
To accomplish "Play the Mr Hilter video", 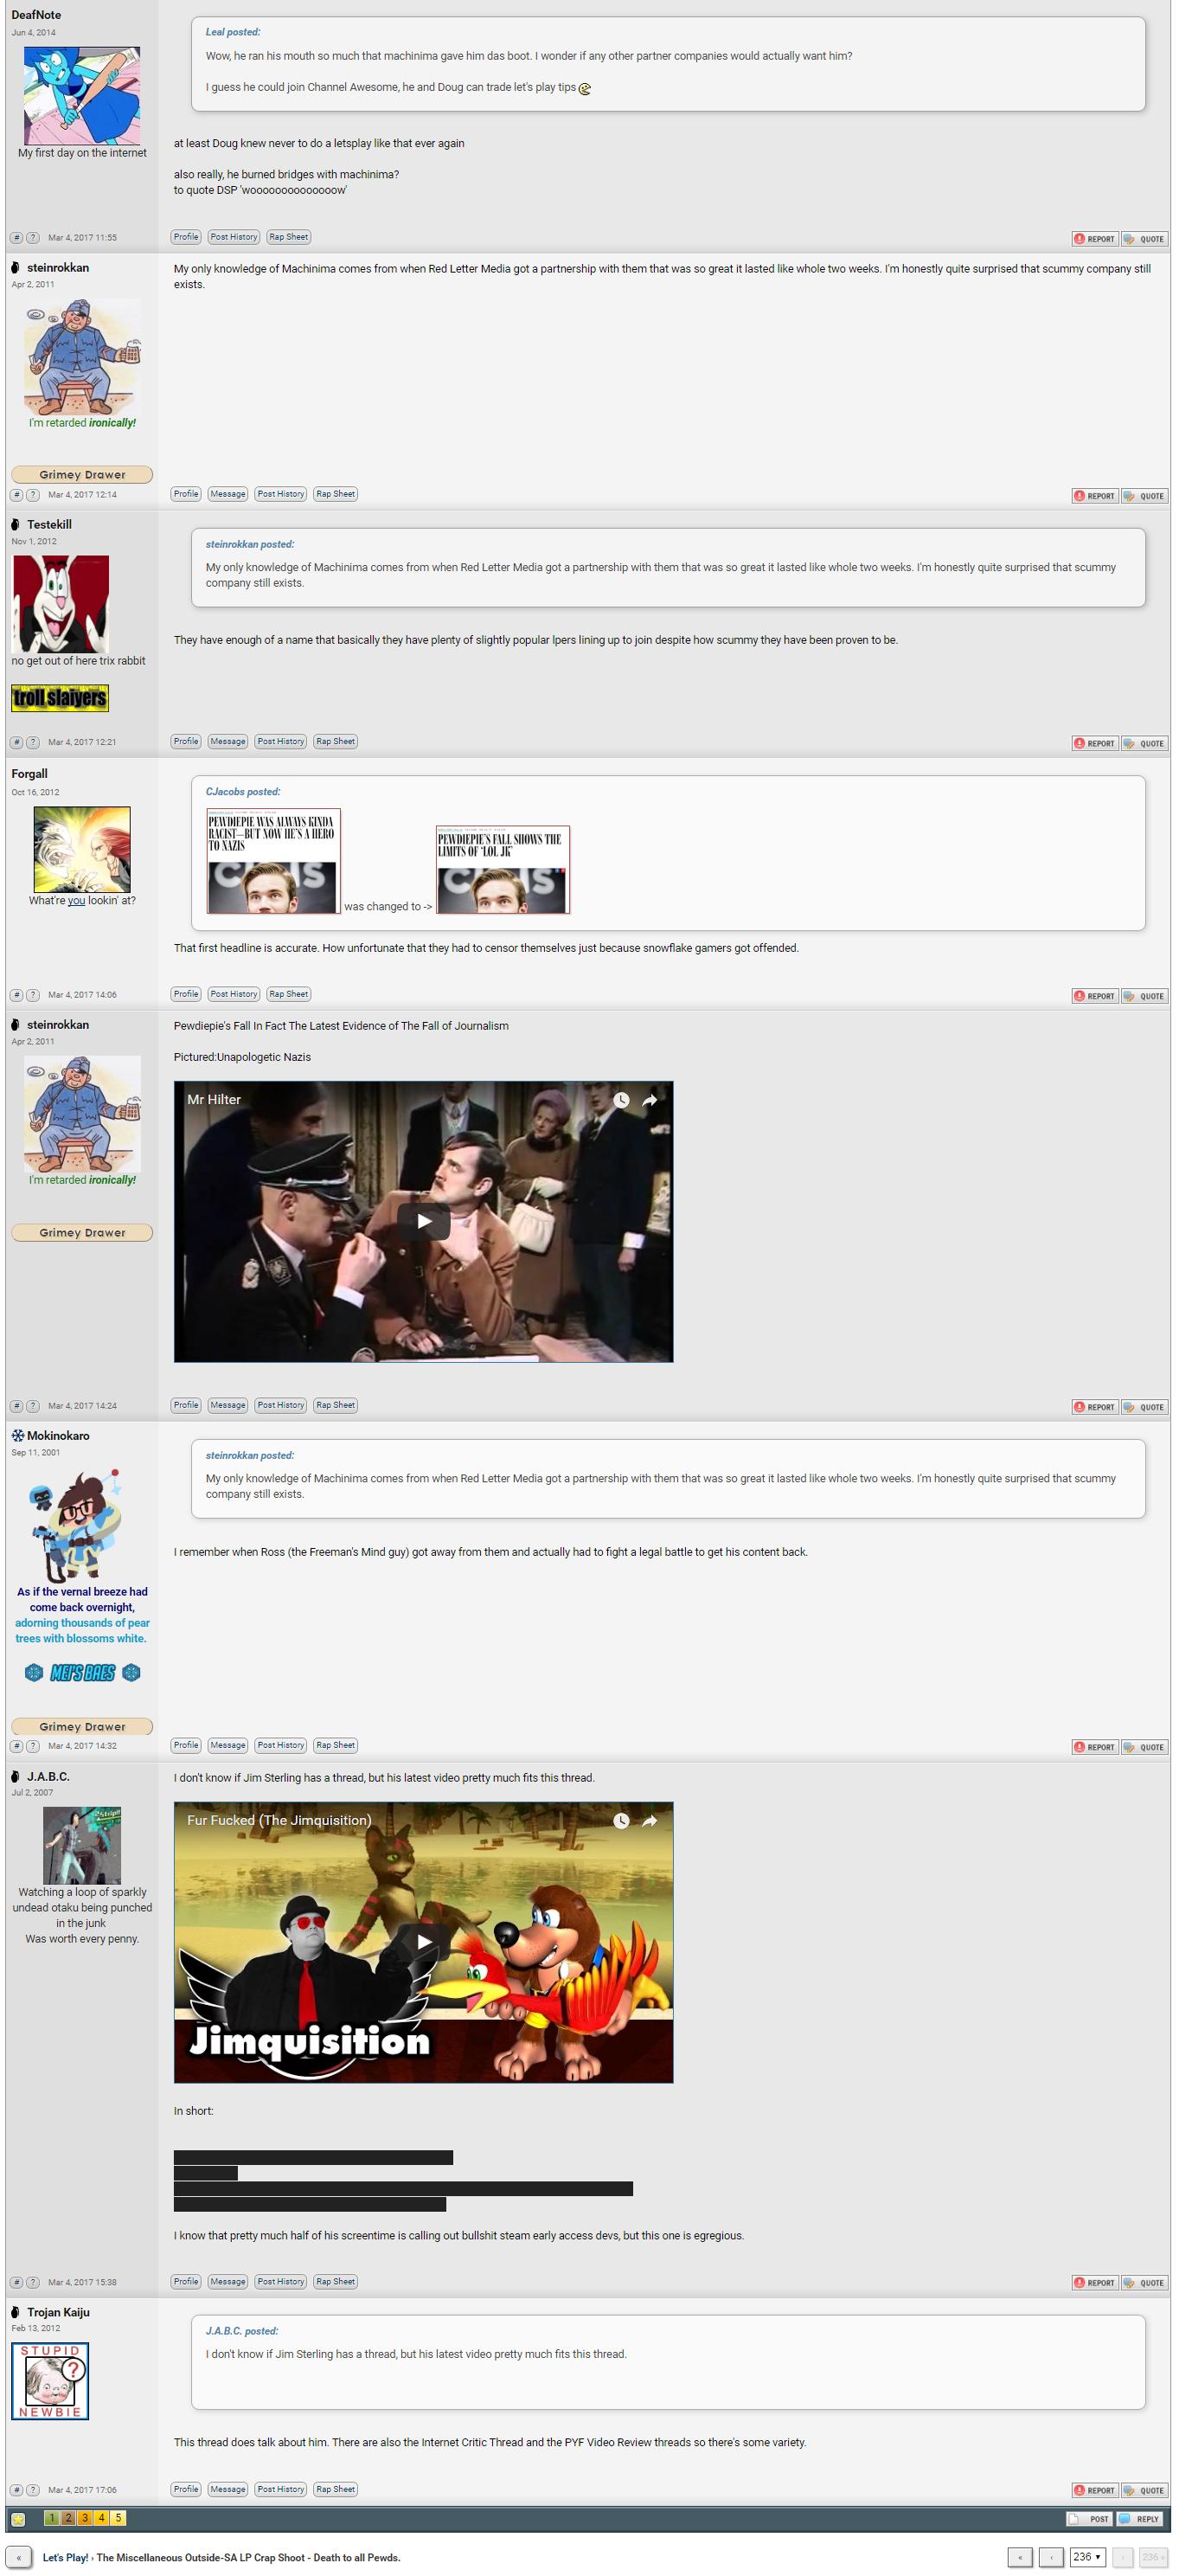I will (x=424, y=1221).
